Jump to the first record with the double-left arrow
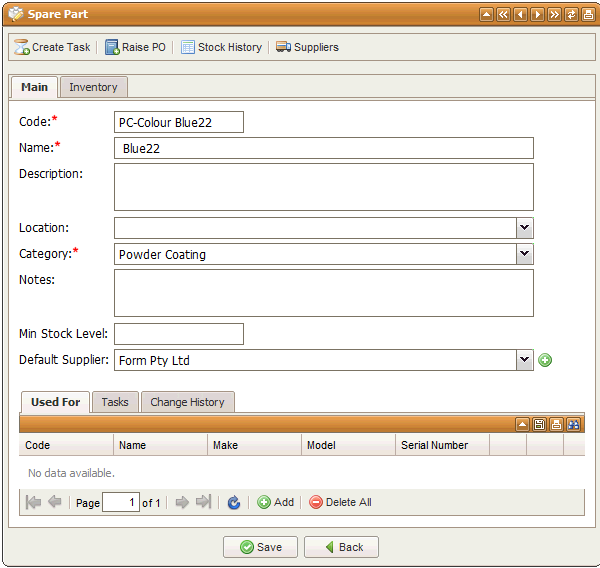600x568 pixels. (x=503, y=15)
